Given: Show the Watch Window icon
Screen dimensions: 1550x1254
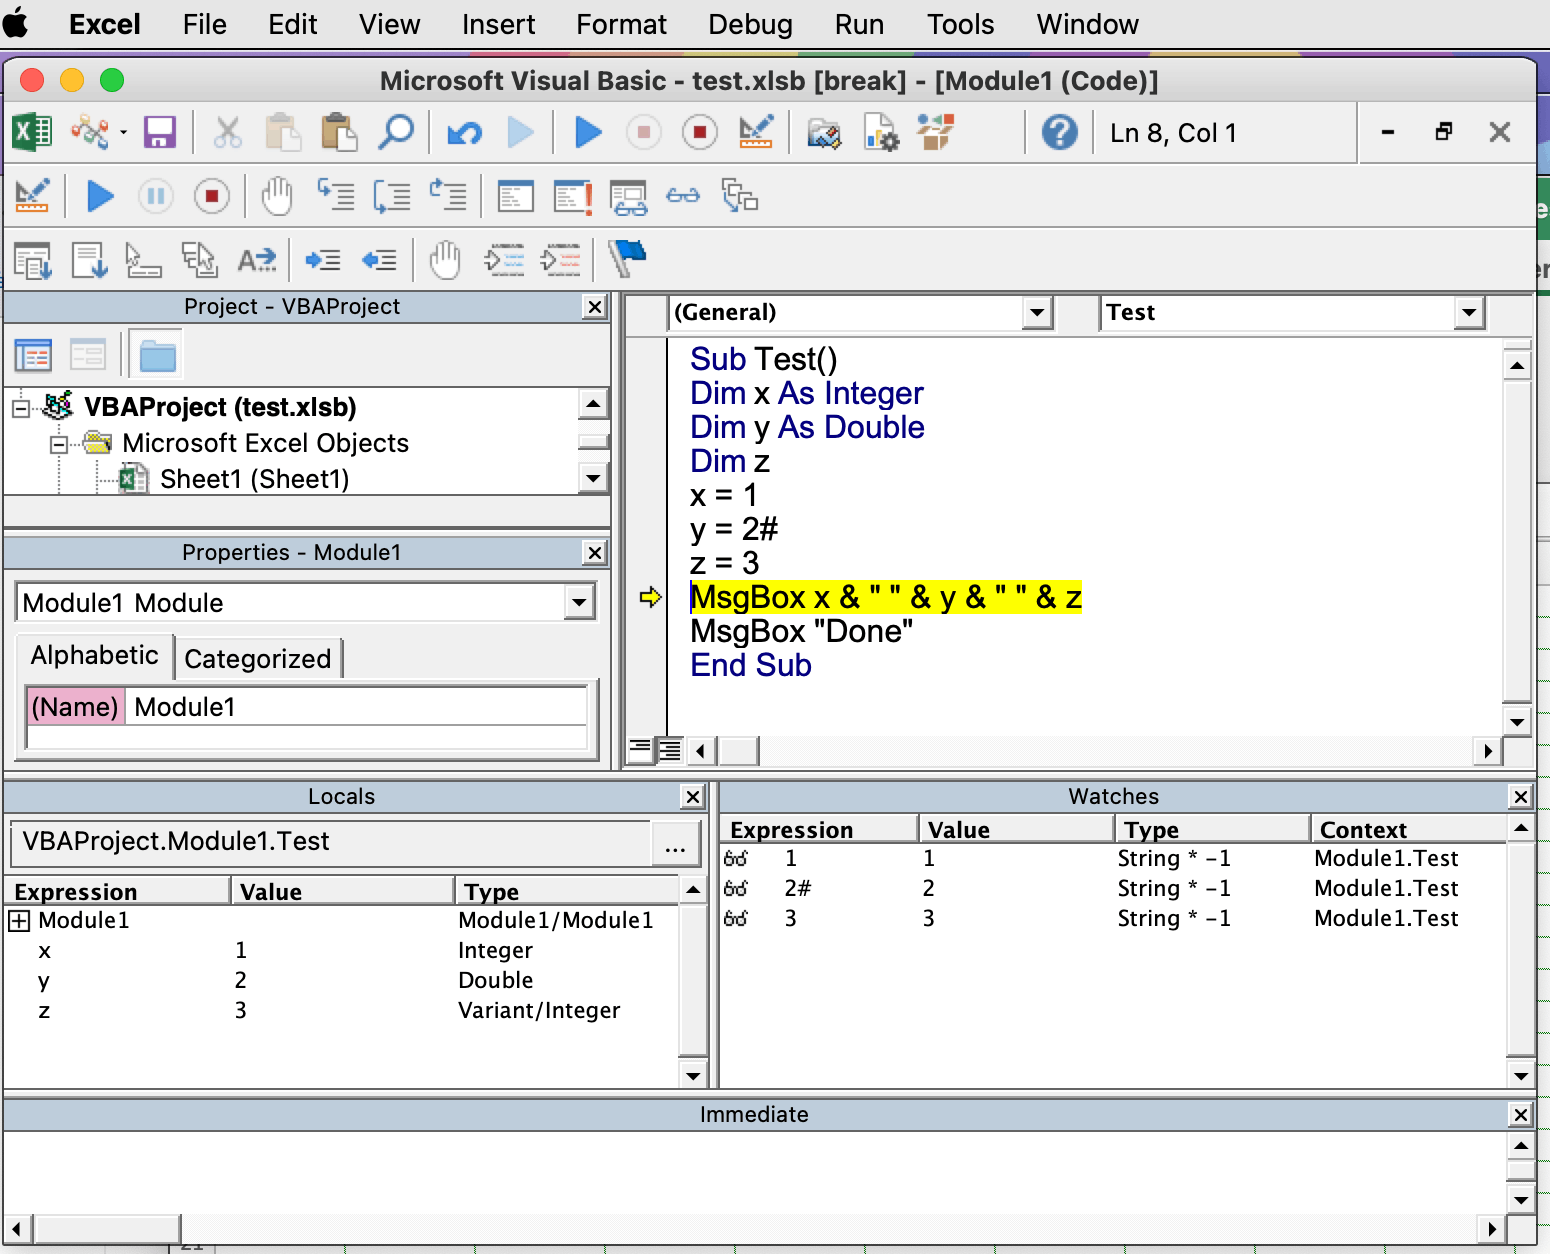Looking at the screenshot, I should (x=628, y=197).
